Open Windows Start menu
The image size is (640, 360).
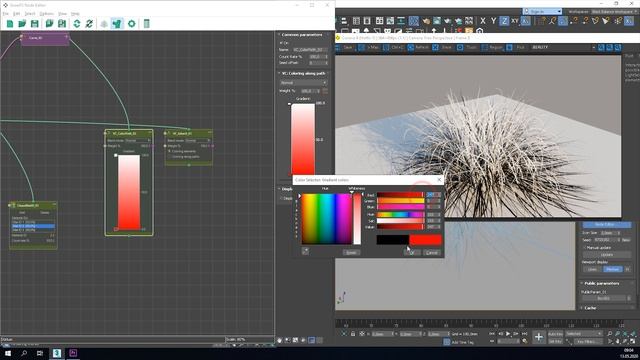pyautogui.click(x=8, y=353)
